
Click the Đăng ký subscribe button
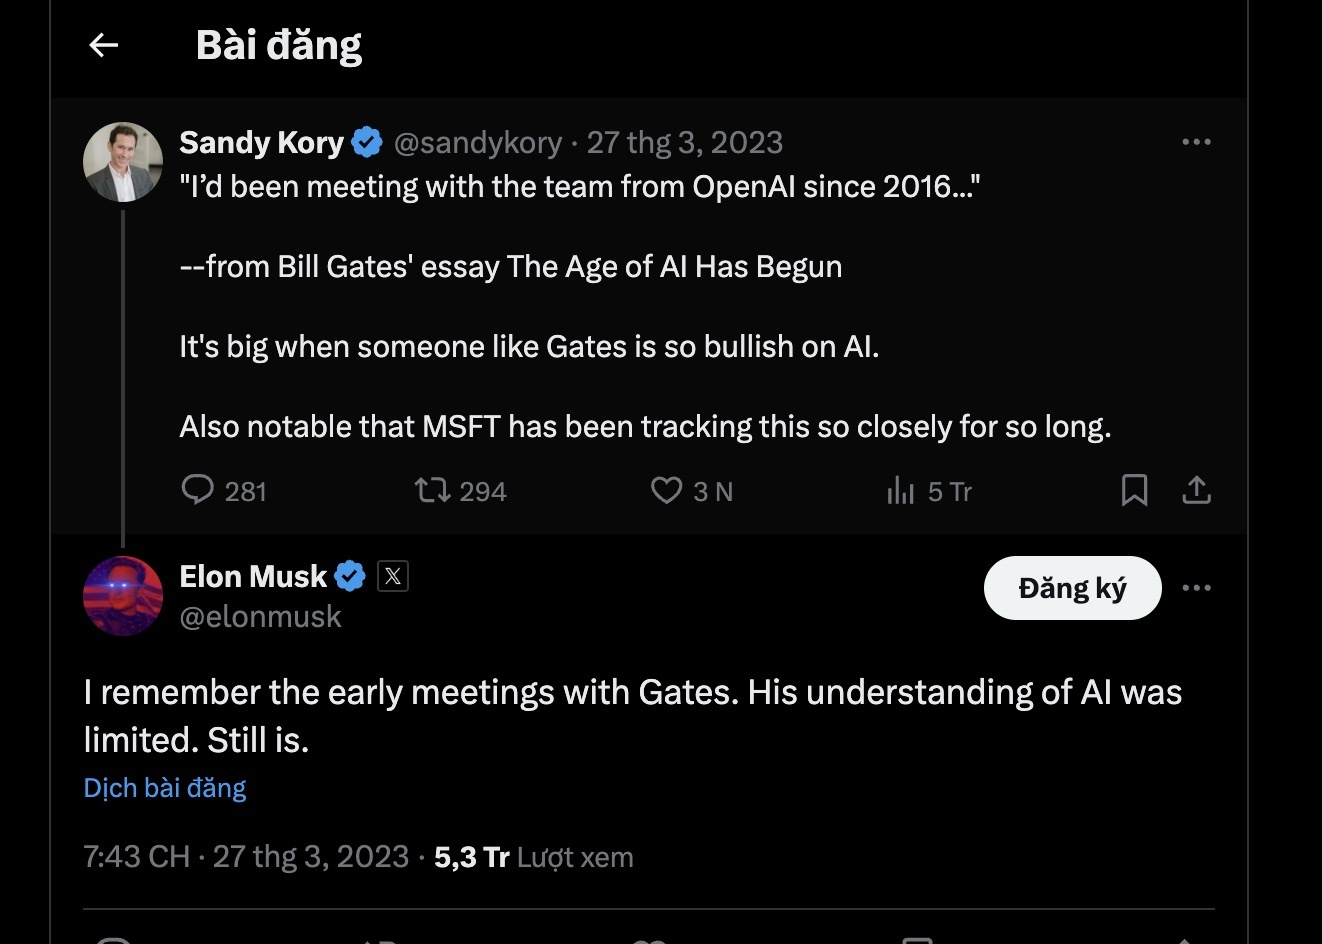[1072, 588]
